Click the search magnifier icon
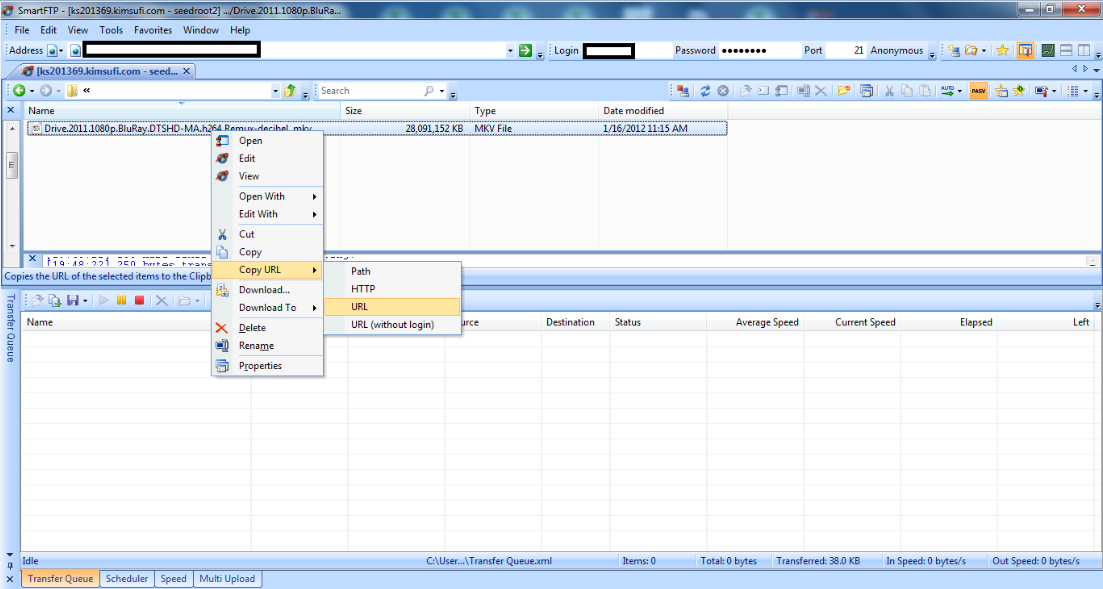Image resolution: width=1103 pixels, height=589 pixels. [x=428, y=91]
